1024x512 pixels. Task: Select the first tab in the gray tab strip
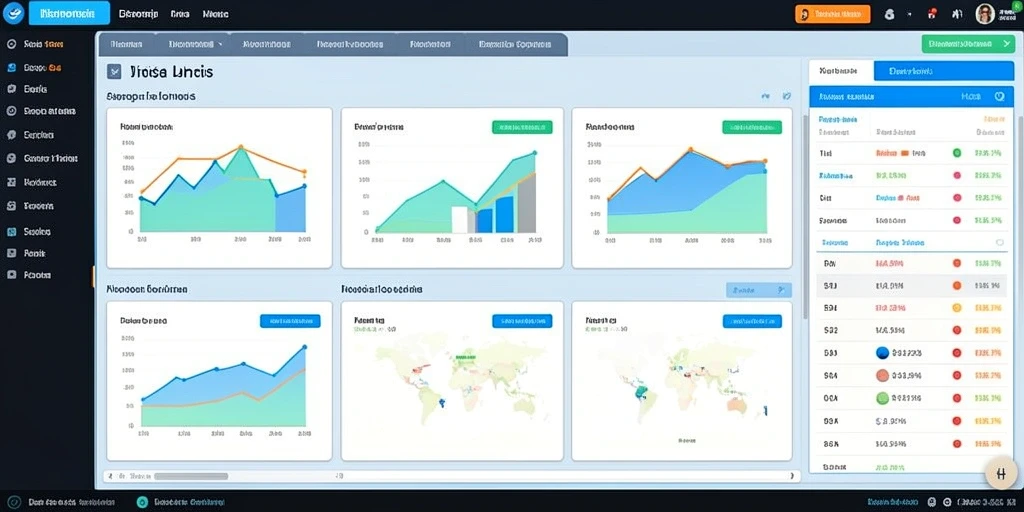click(x=127, y=44)
